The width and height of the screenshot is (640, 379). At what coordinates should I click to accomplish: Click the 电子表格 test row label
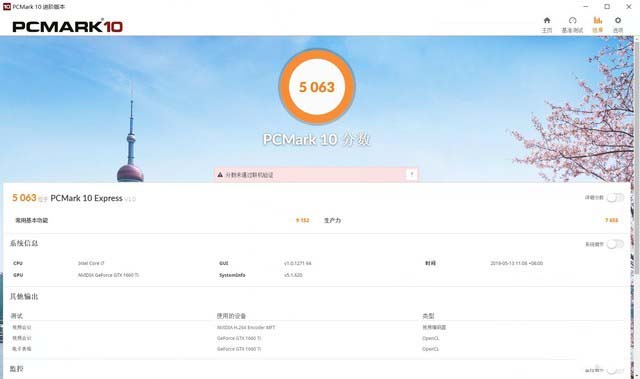(x=22, y=349)
